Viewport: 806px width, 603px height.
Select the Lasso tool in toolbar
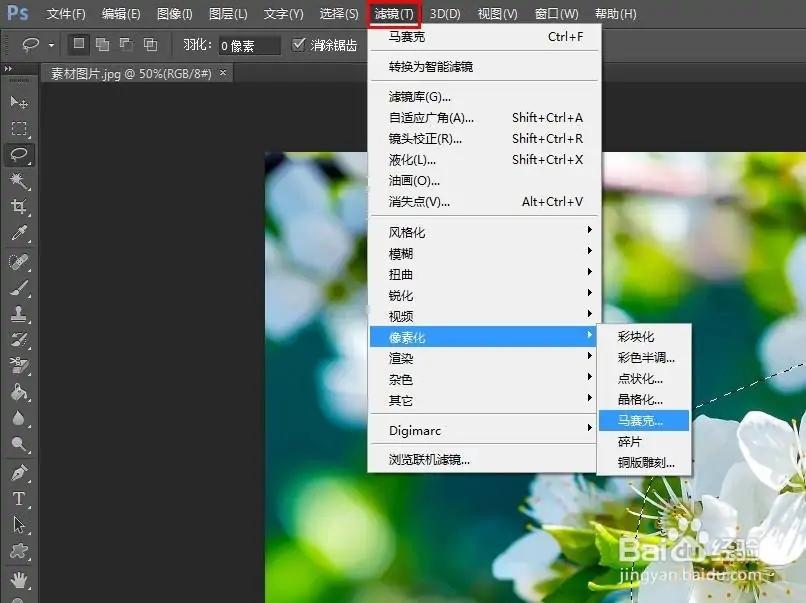coord(19,154)
